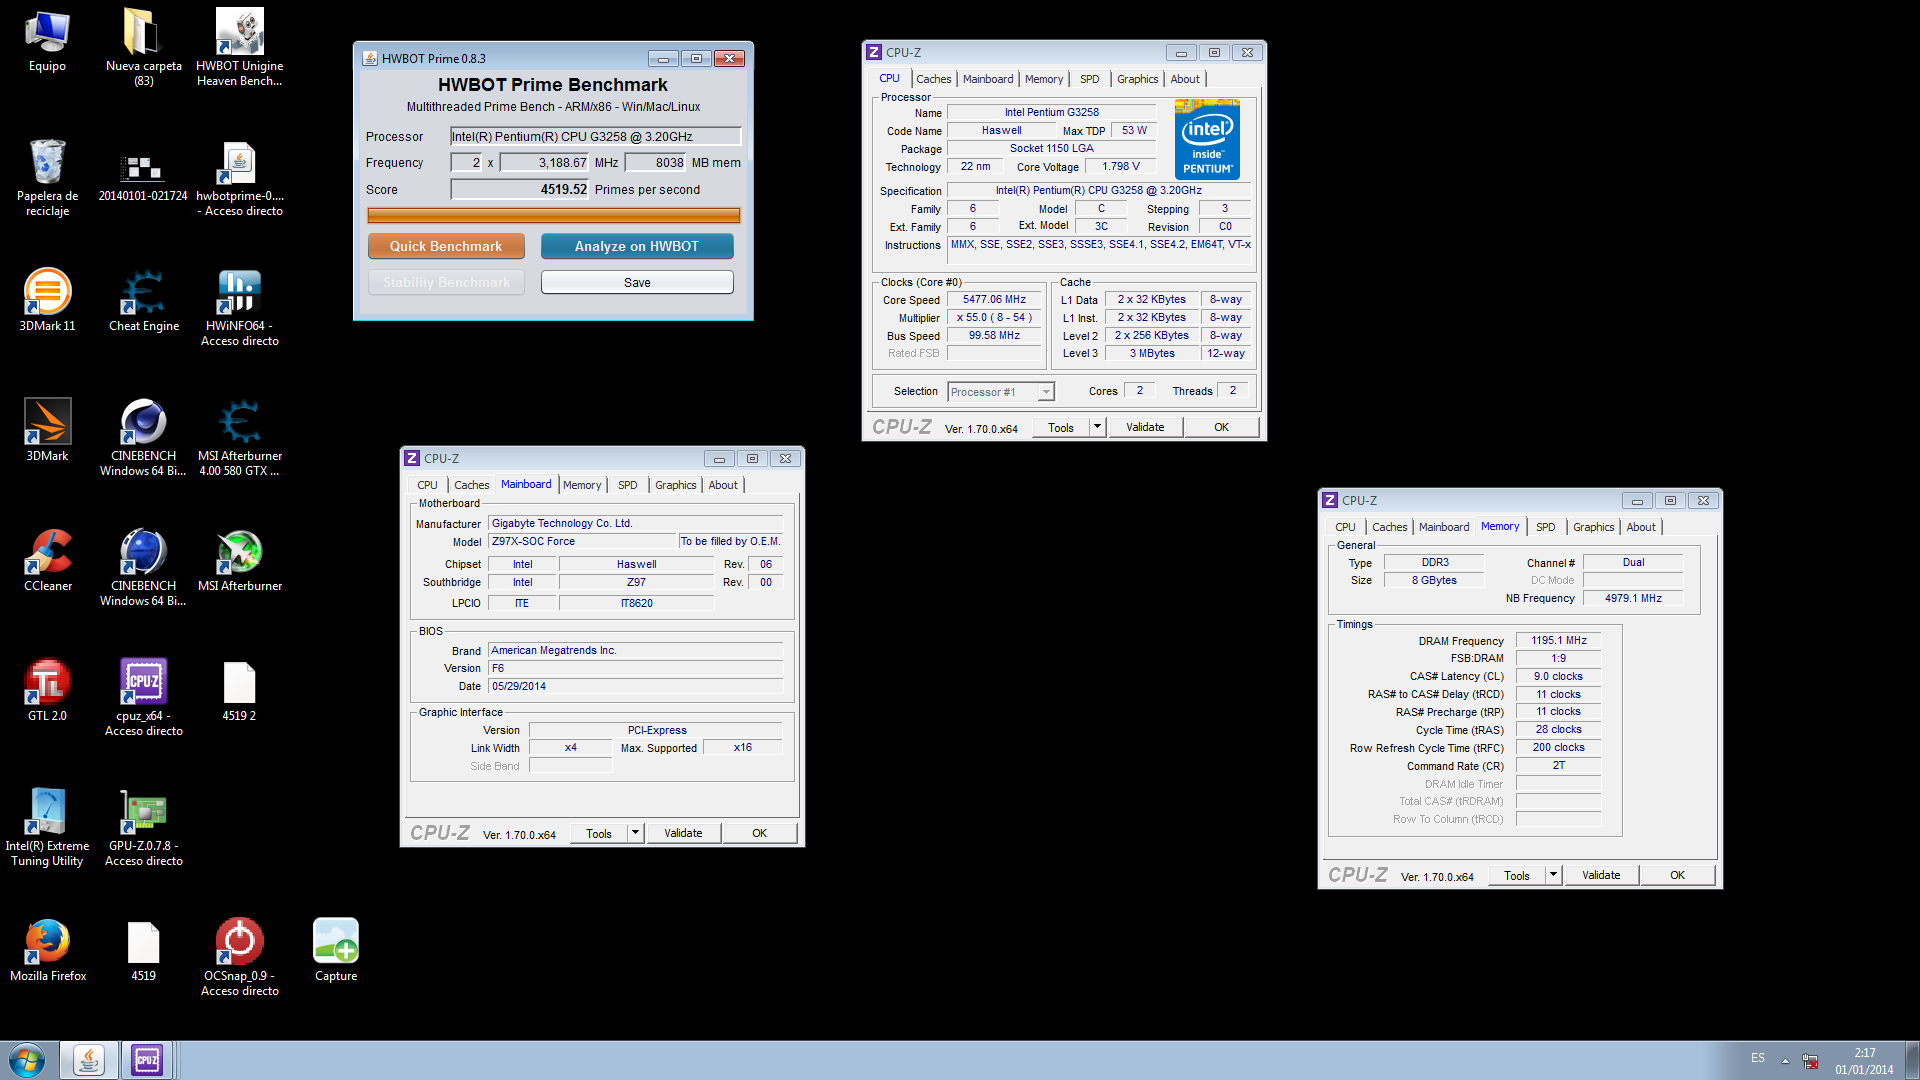Expand Tools arrow in CPU-Z Memory window
Screen dimensions: 1920x1080
click(x=1553, y=875)
